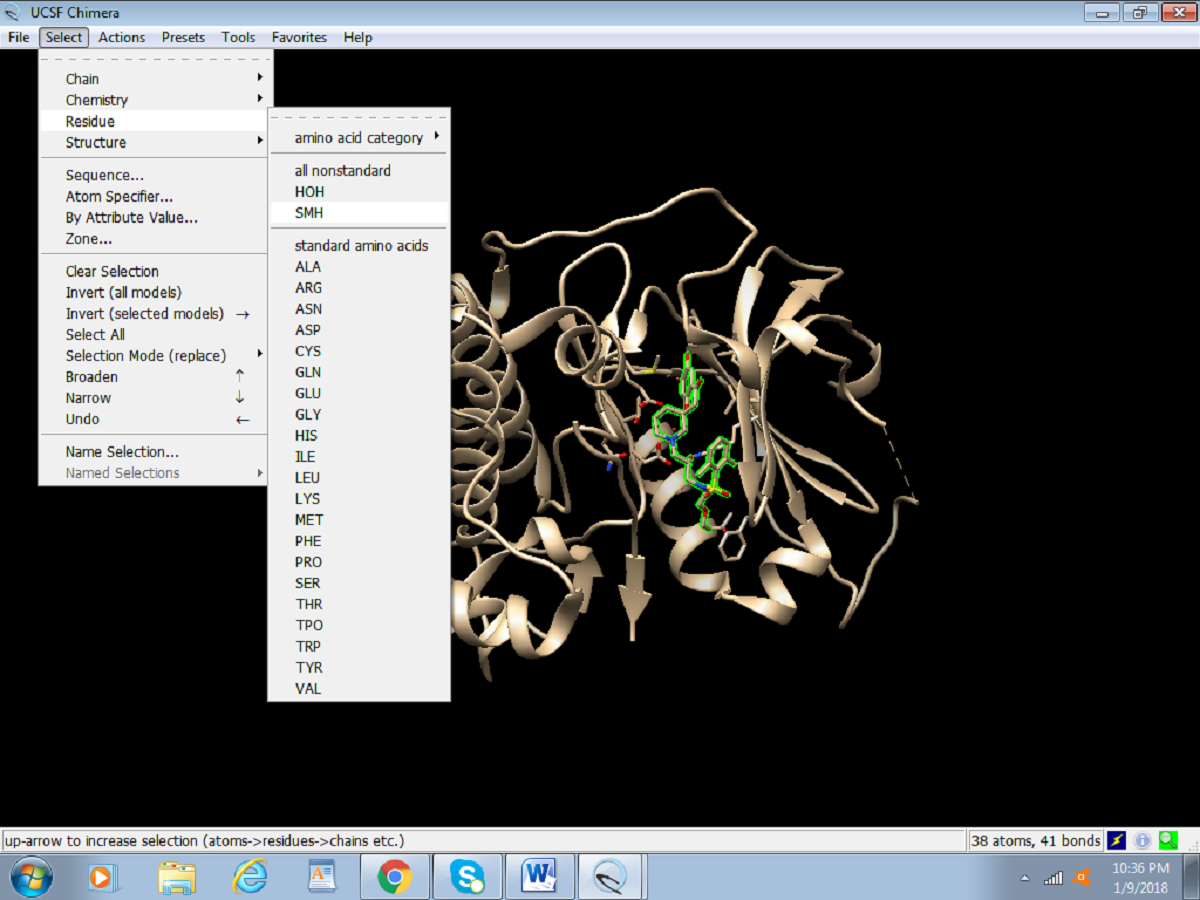Close the open Select menu

point(64,37)
